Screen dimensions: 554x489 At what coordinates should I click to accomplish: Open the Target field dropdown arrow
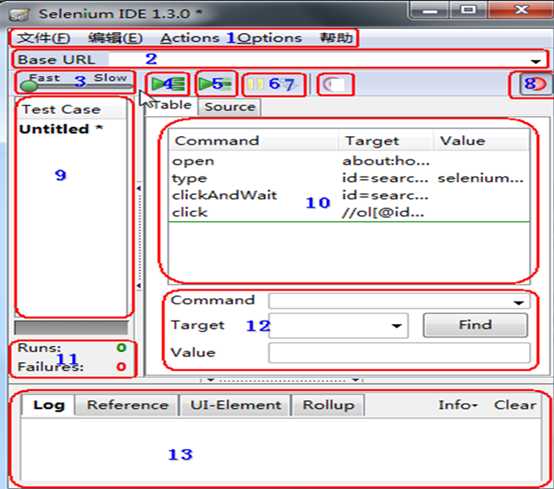[397, 325]
